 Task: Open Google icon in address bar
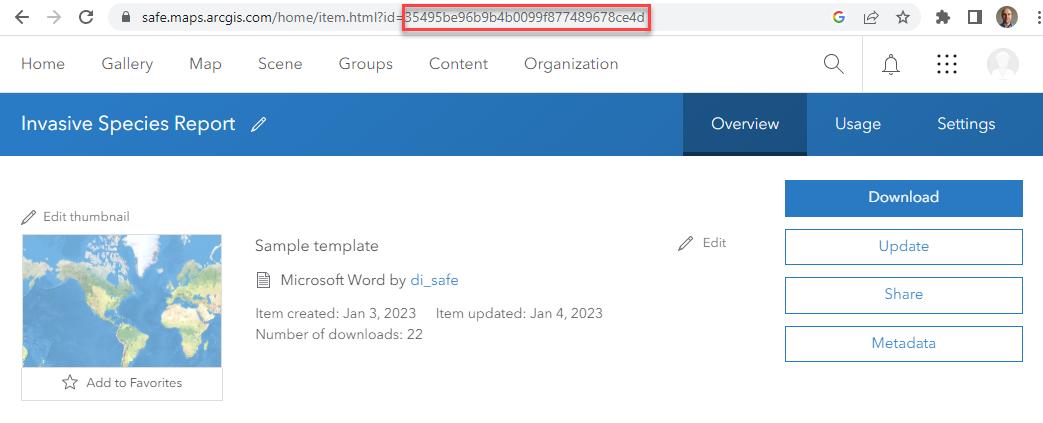(838, 18)
